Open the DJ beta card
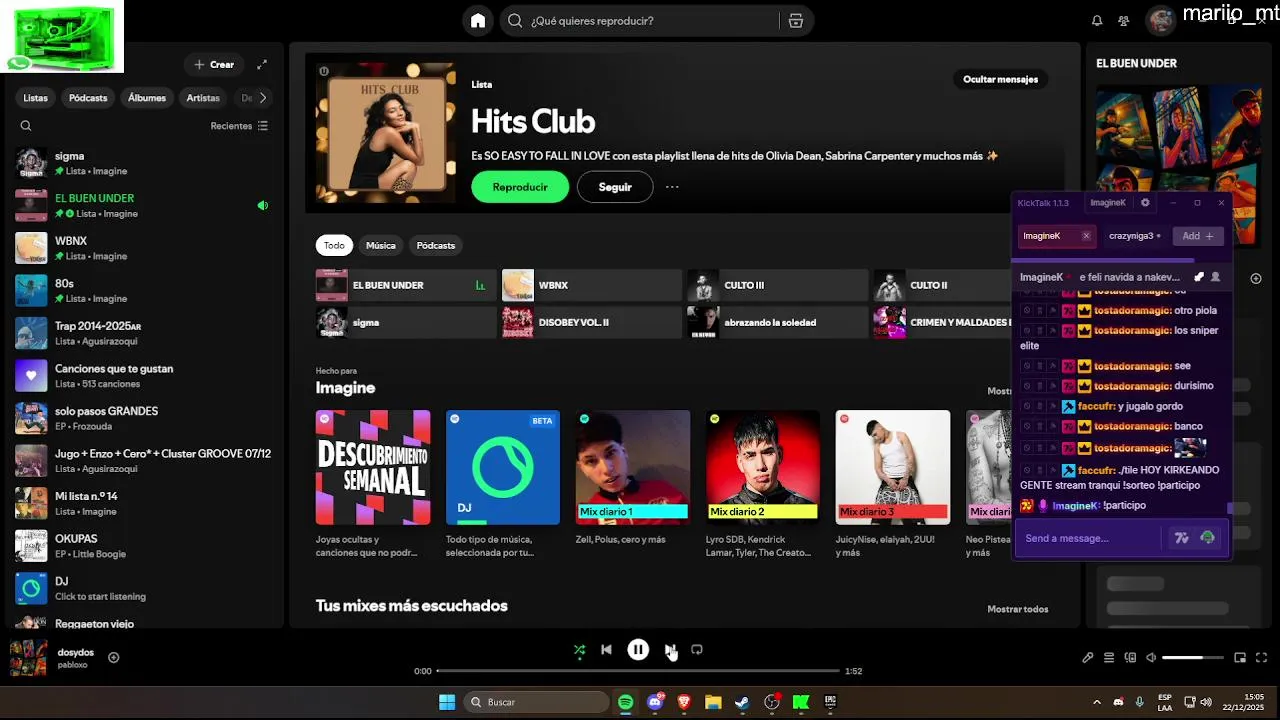 pos(503,484)
